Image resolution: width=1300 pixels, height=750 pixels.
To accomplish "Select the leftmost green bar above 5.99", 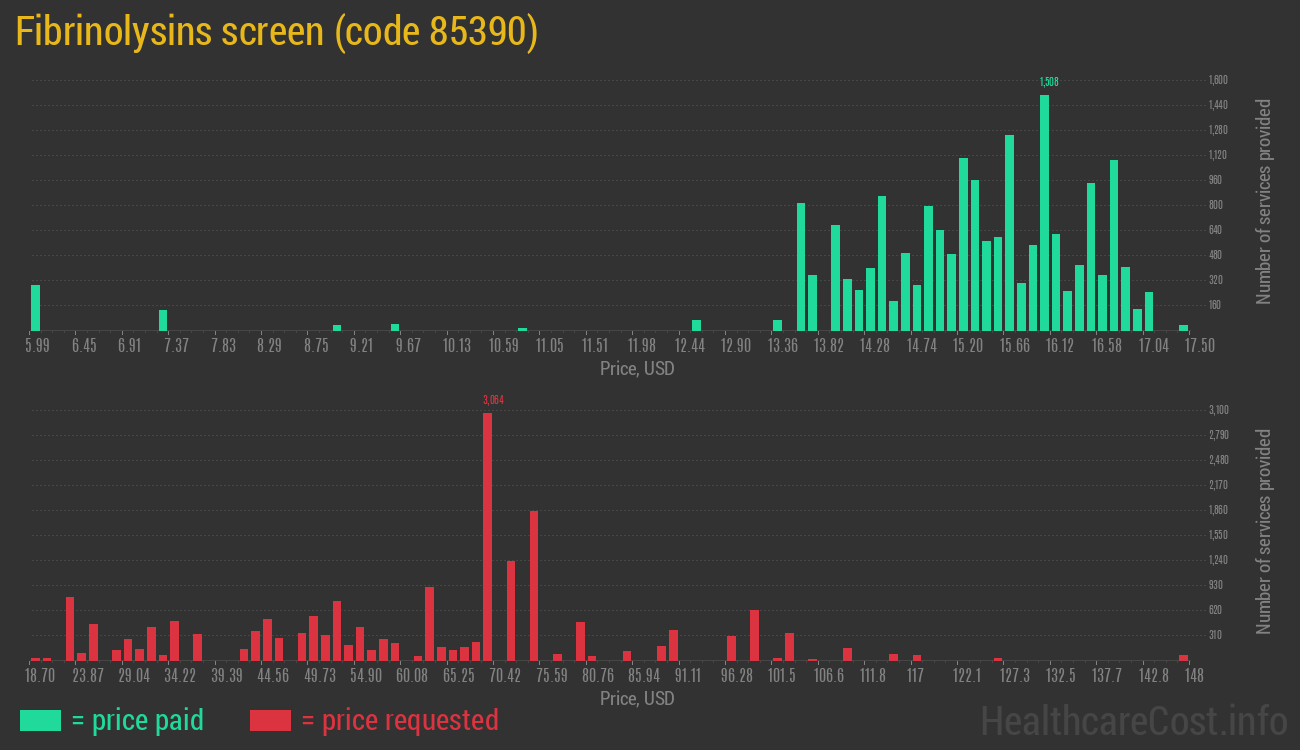I will [36, 308].
